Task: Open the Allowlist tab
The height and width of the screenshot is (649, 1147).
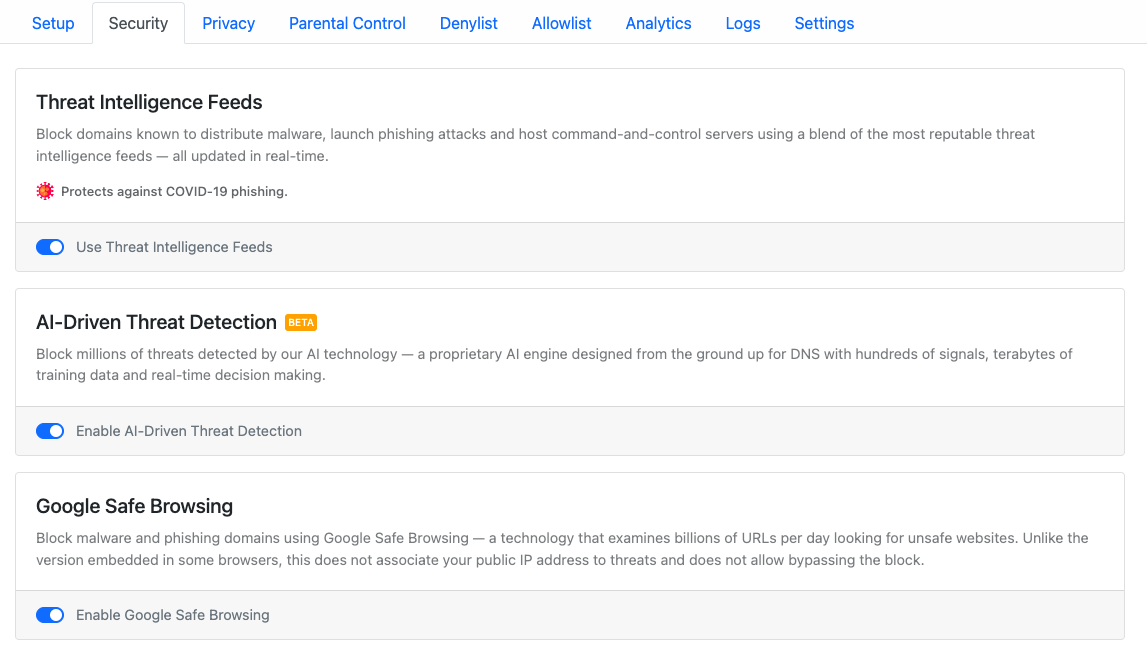Action: point(561,23)
